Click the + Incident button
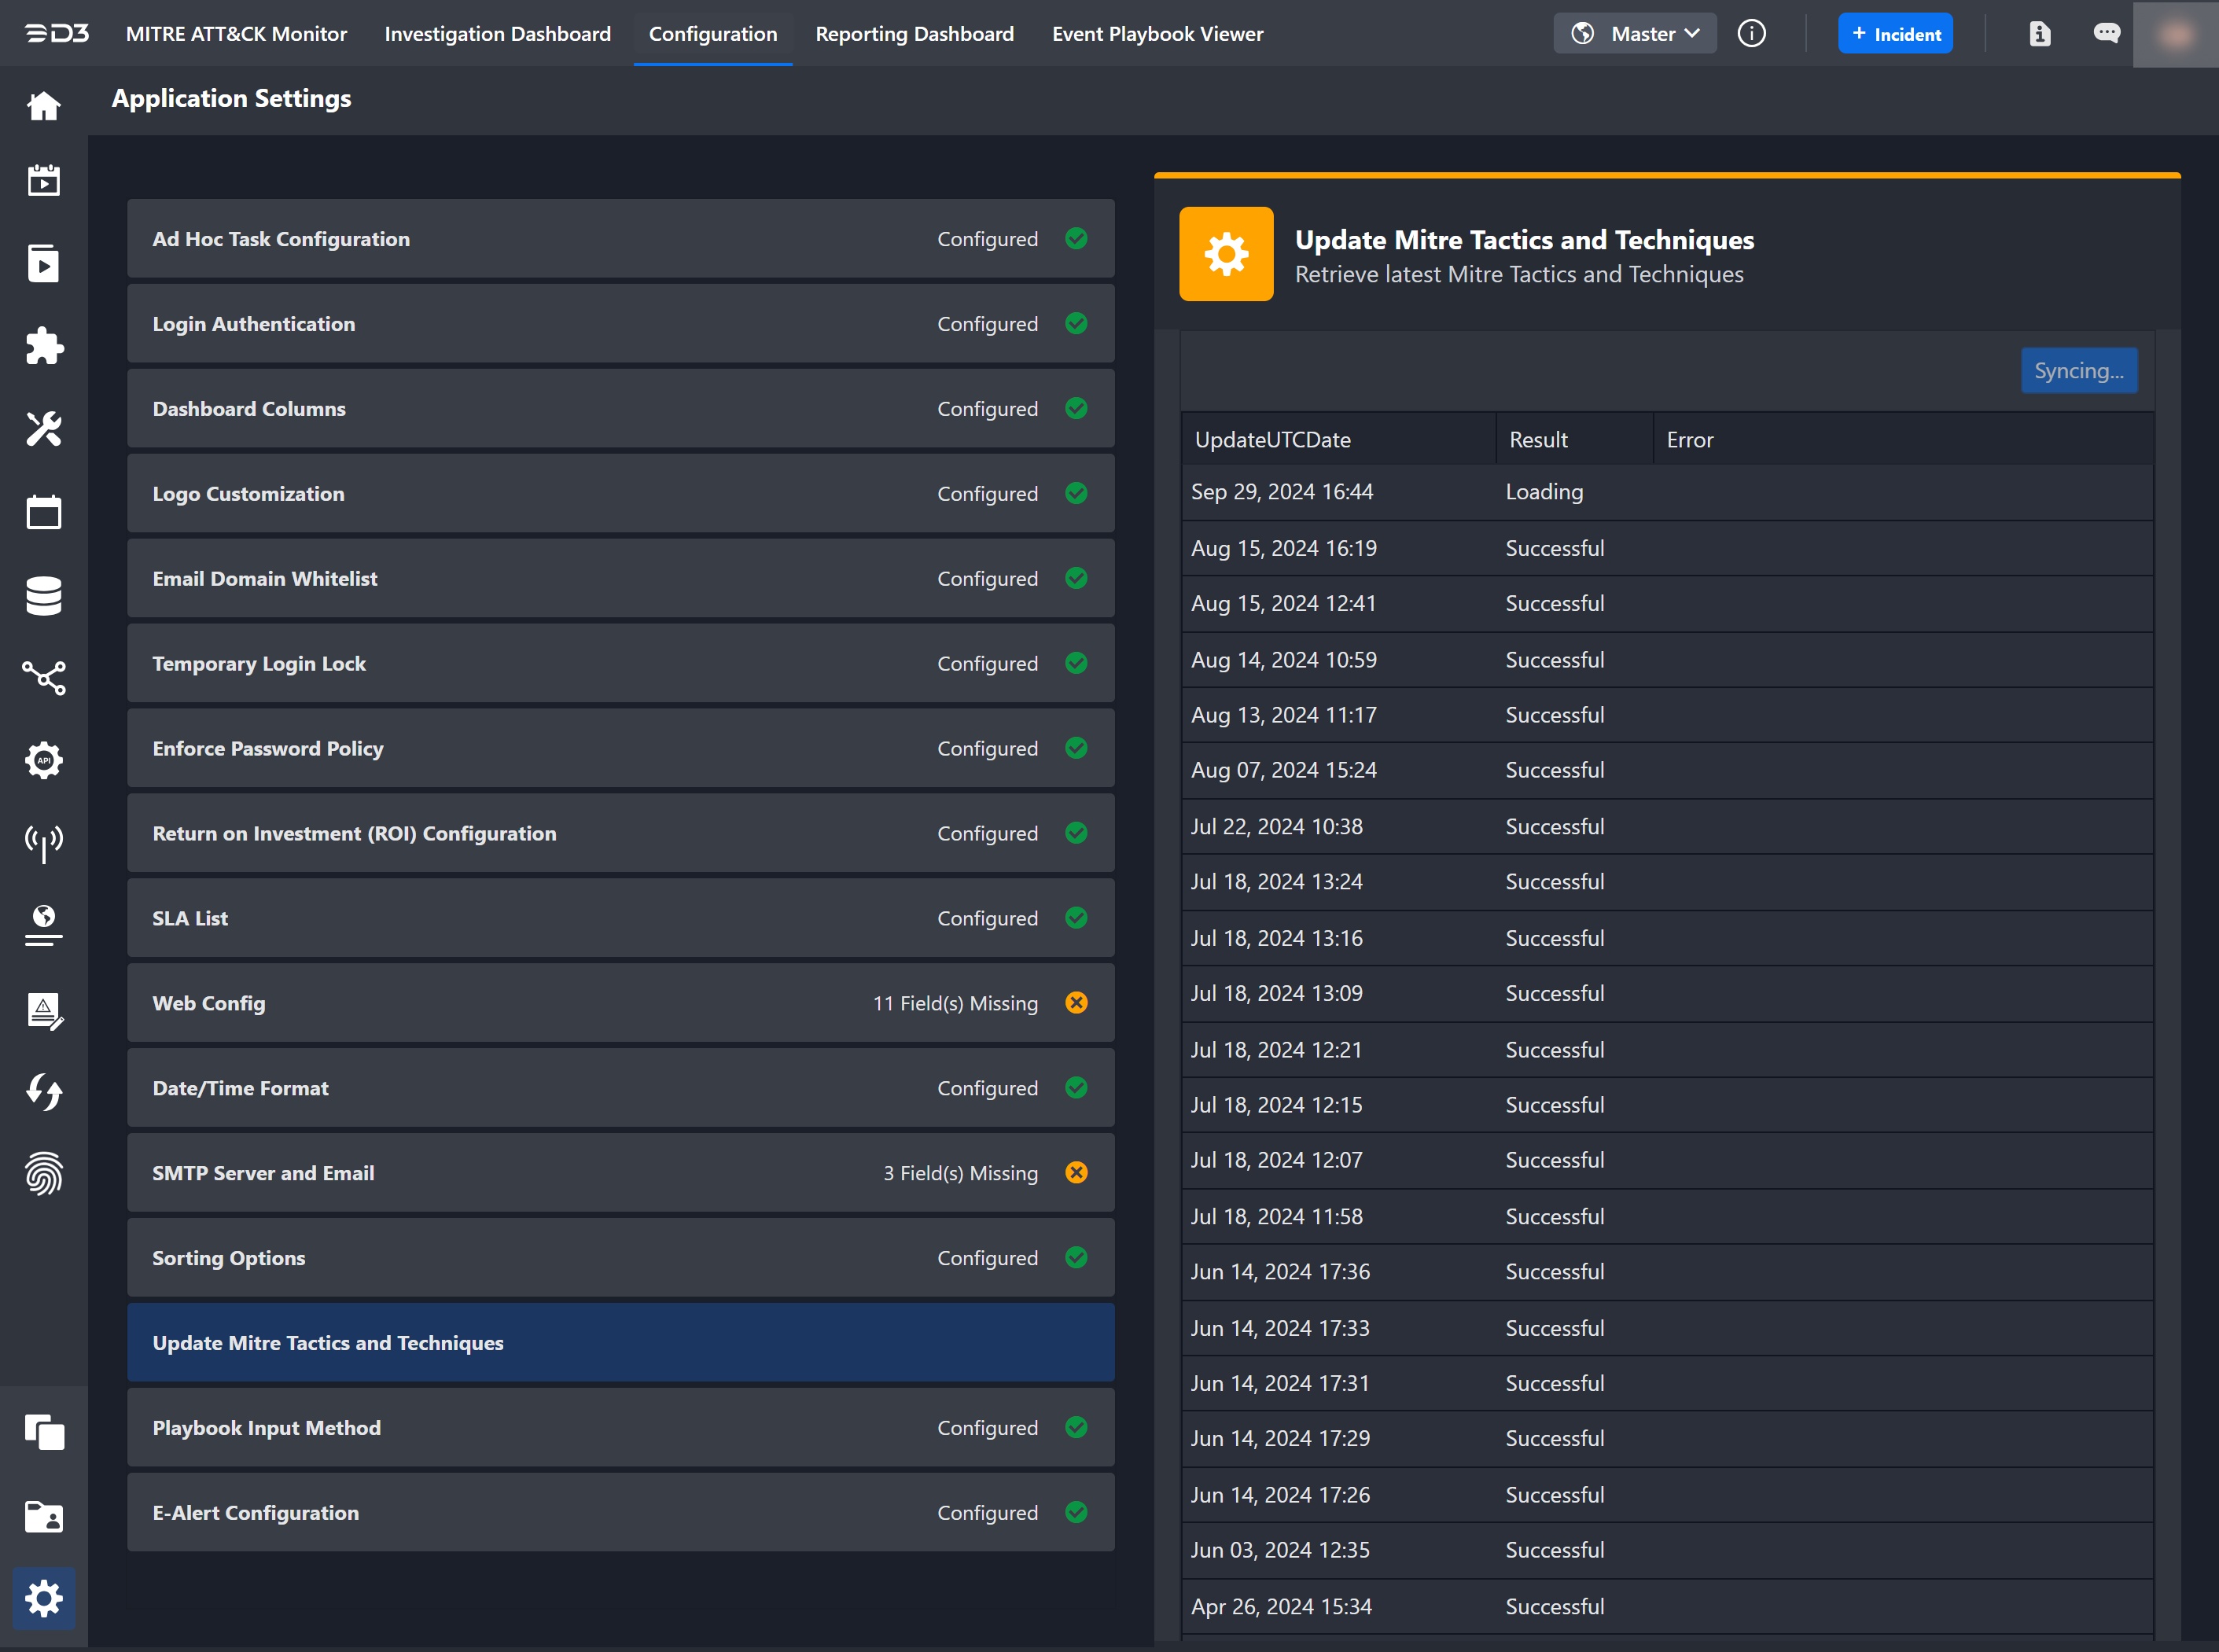 click(x=1894, y=34)
